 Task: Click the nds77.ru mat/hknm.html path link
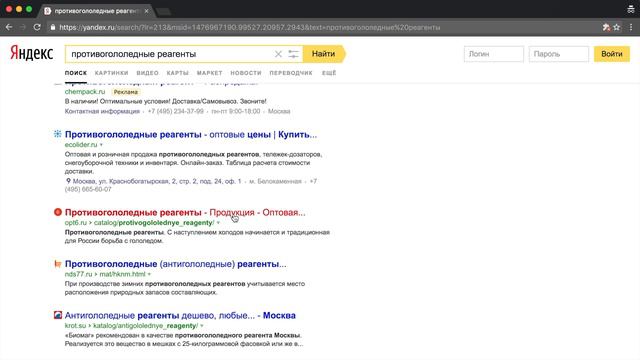105,274
